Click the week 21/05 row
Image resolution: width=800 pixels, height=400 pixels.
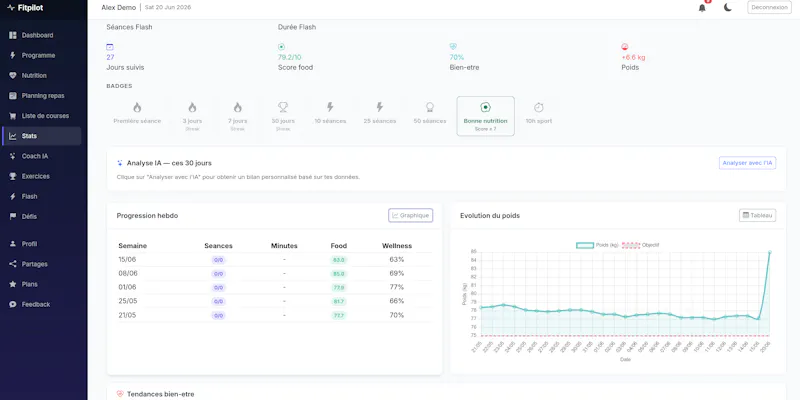[x=274, y=315]
